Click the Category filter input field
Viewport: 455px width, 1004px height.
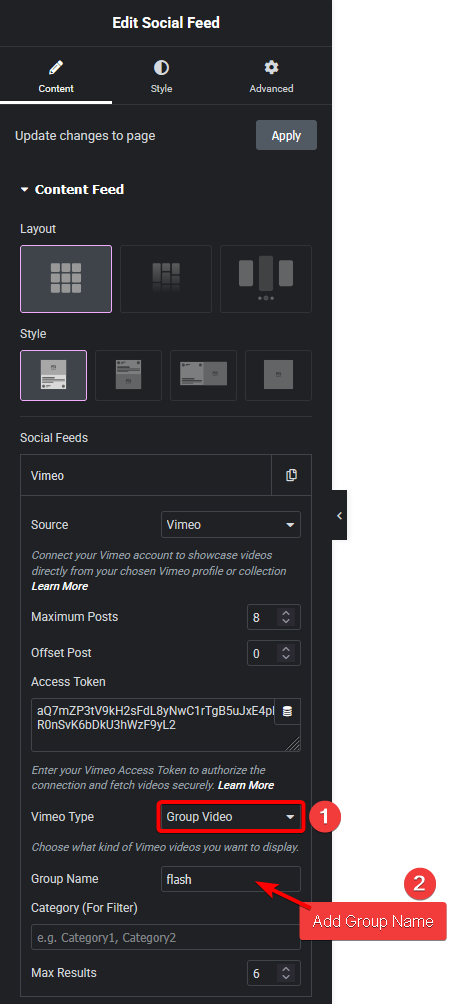pyautogui.click(x=166, y=937)
